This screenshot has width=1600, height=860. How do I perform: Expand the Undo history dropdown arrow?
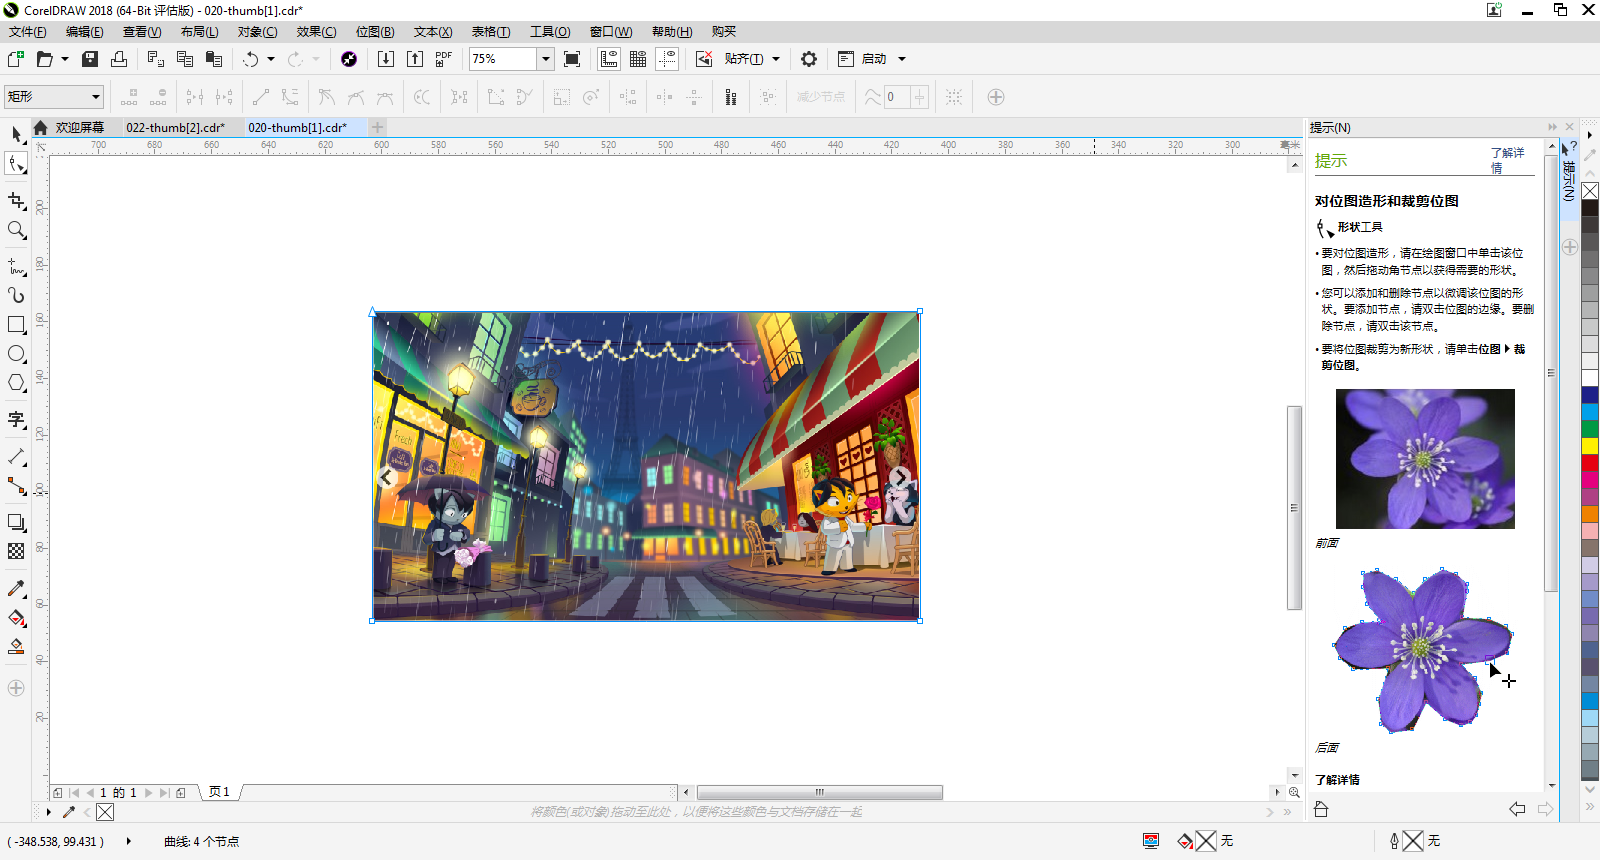pyautogui.click(x=271, y=59)
